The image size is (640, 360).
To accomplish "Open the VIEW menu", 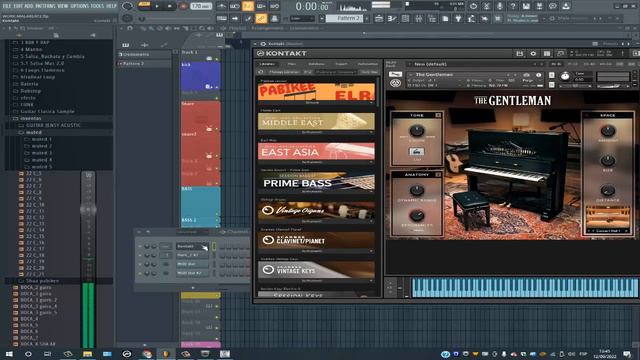I will [62, 6].
